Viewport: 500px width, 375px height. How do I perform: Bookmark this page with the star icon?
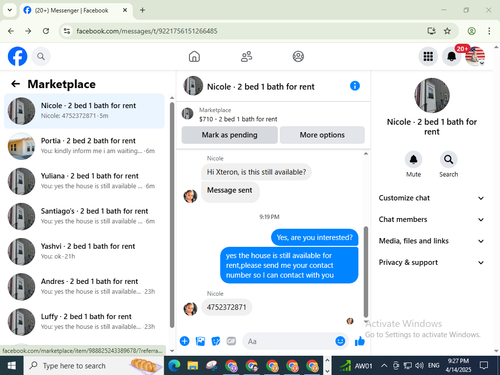coord(447,31)
